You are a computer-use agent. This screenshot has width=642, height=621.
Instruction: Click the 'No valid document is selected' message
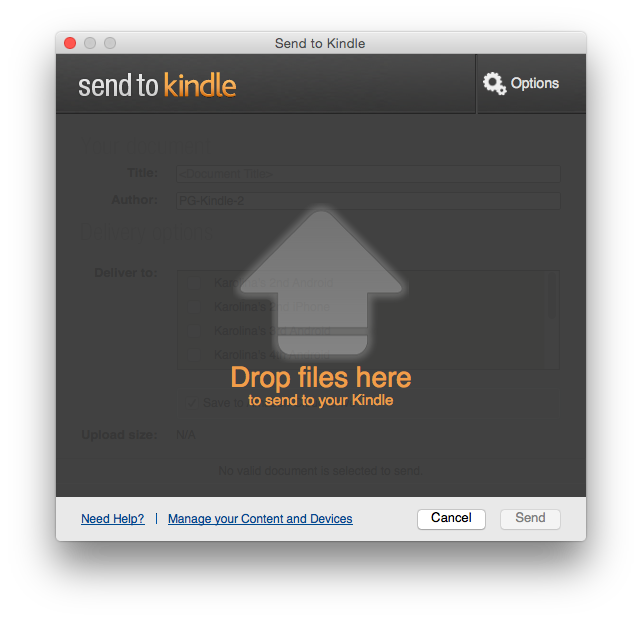320,471
